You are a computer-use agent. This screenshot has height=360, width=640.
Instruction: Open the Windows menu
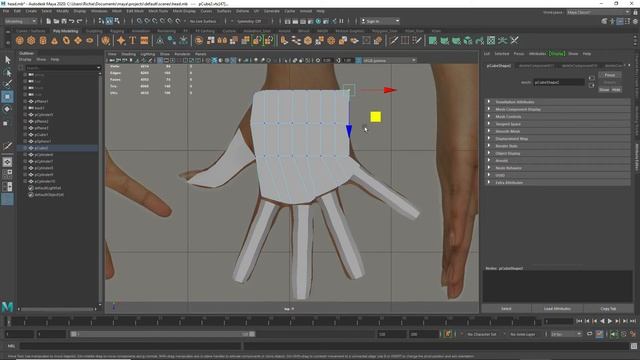click(x=99, y=11)
